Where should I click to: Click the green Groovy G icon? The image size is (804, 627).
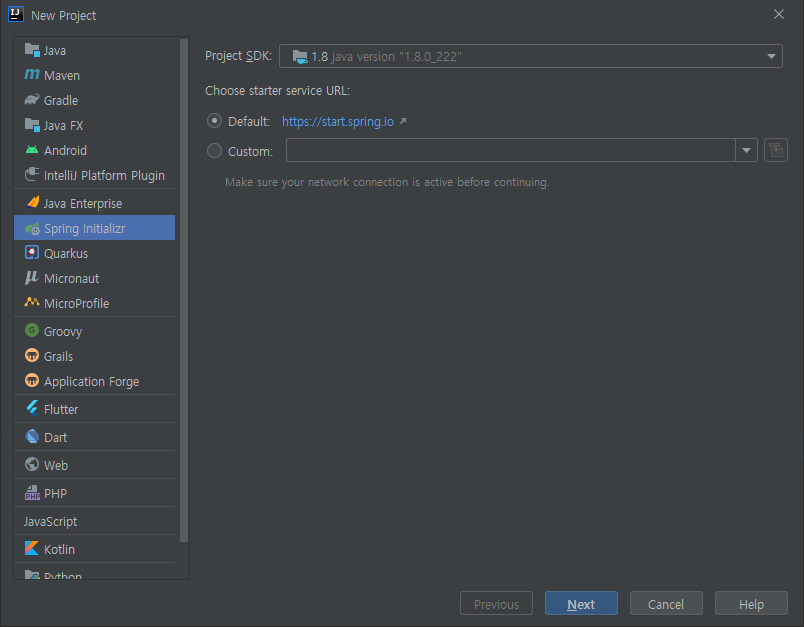coord(32,331)
